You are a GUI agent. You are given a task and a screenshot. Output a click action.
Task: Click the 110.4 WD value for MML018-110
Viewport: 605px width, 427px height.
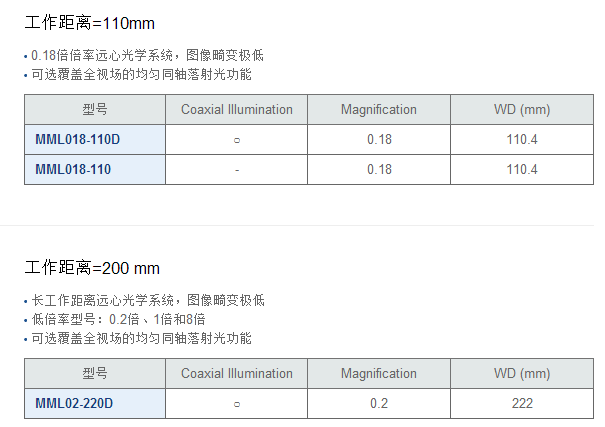522,170
